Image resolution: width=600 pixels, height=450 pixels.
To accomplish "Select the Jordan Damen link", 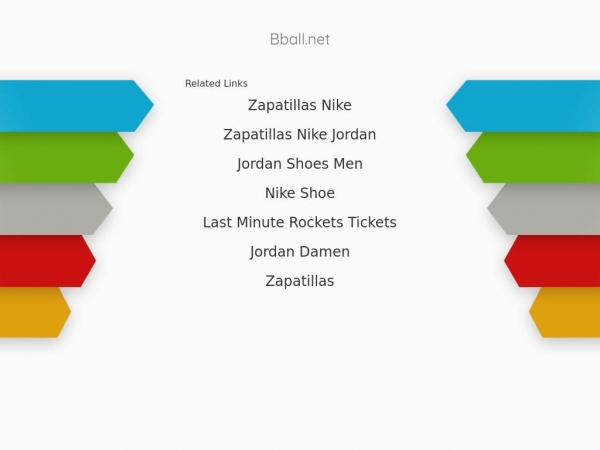I will tap(300, 252).
